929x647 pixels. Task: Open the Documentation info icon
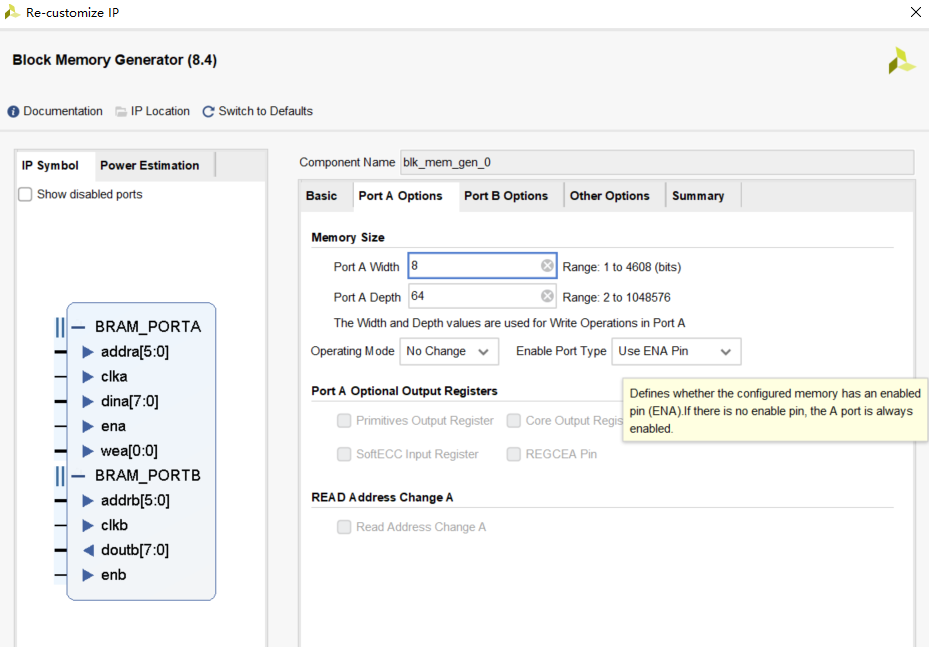point(13,111)
